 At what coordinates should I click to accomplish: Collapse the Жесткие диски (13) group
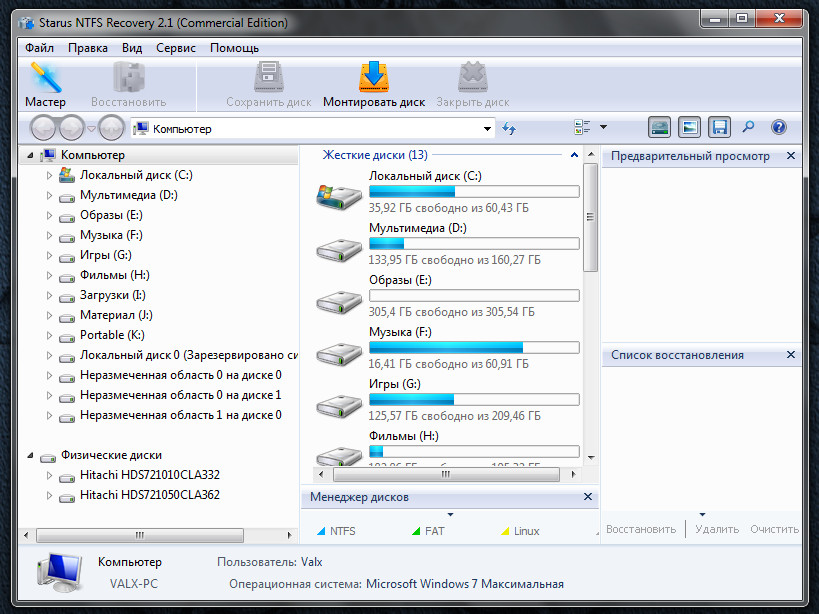(574, 155)
